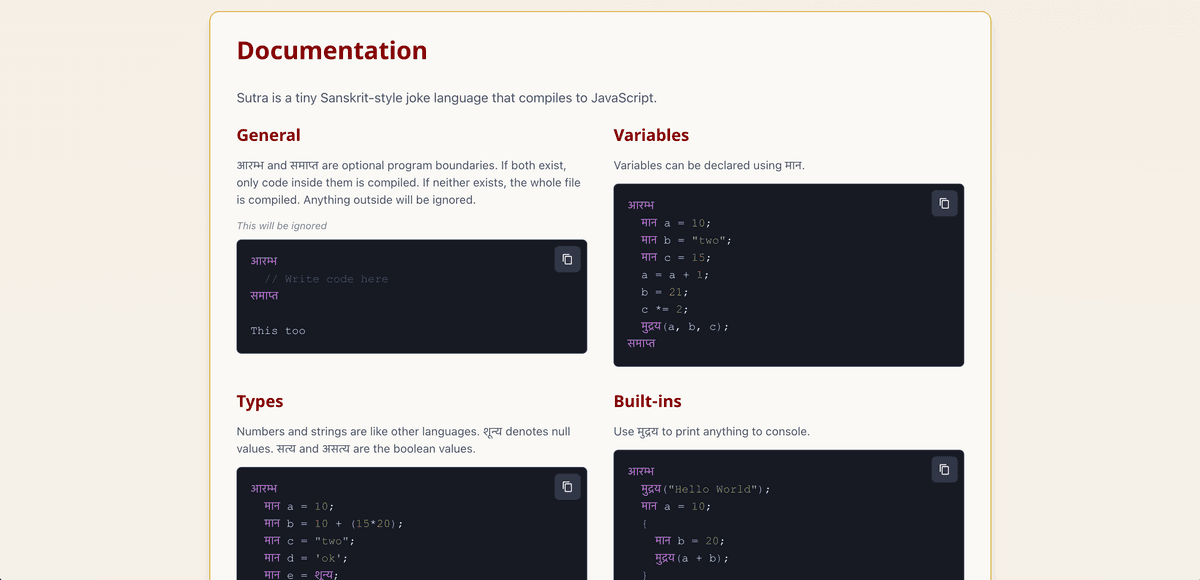Click the Built-ins section heading
Viewport: 1200px width, 580px height.
pyautogui.click(x=647, y=401)
